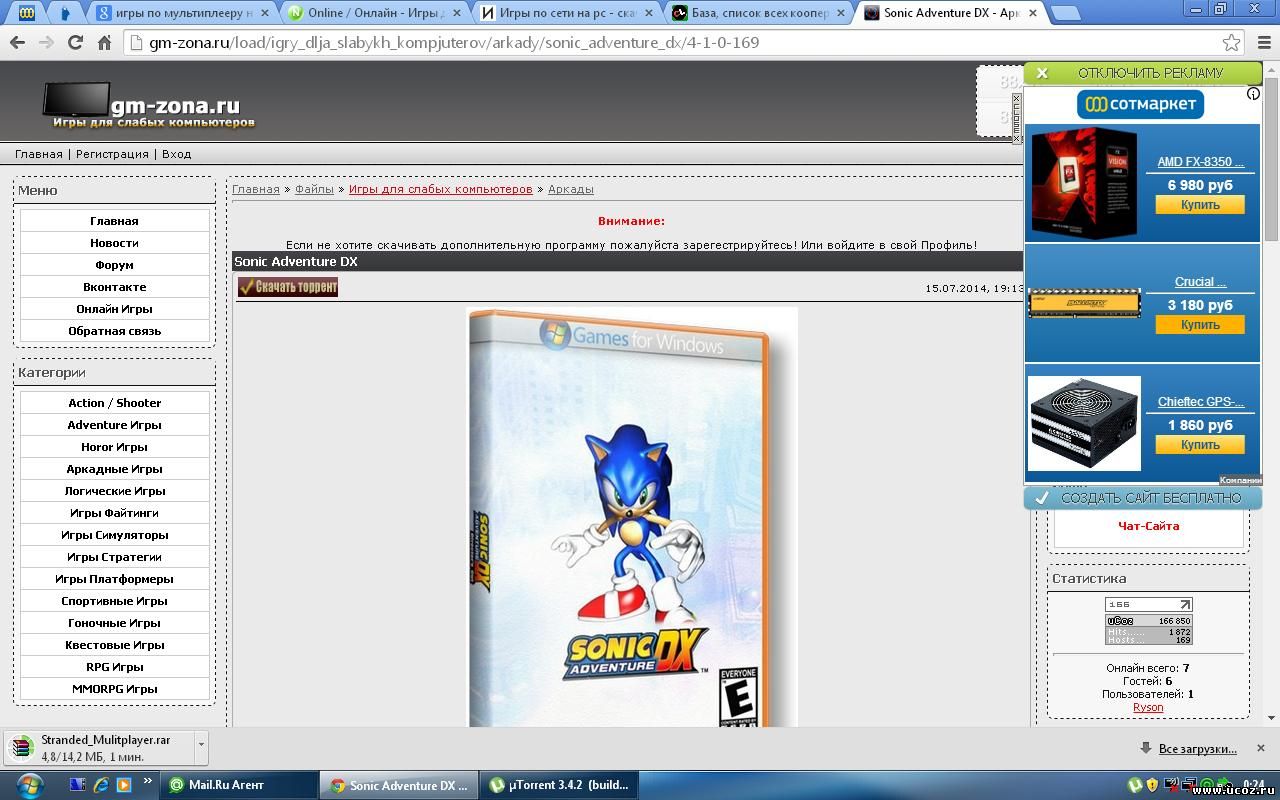The image size is (1280, 800).
Task: Click the Регистрация link
Action: (x=112, y=154)
